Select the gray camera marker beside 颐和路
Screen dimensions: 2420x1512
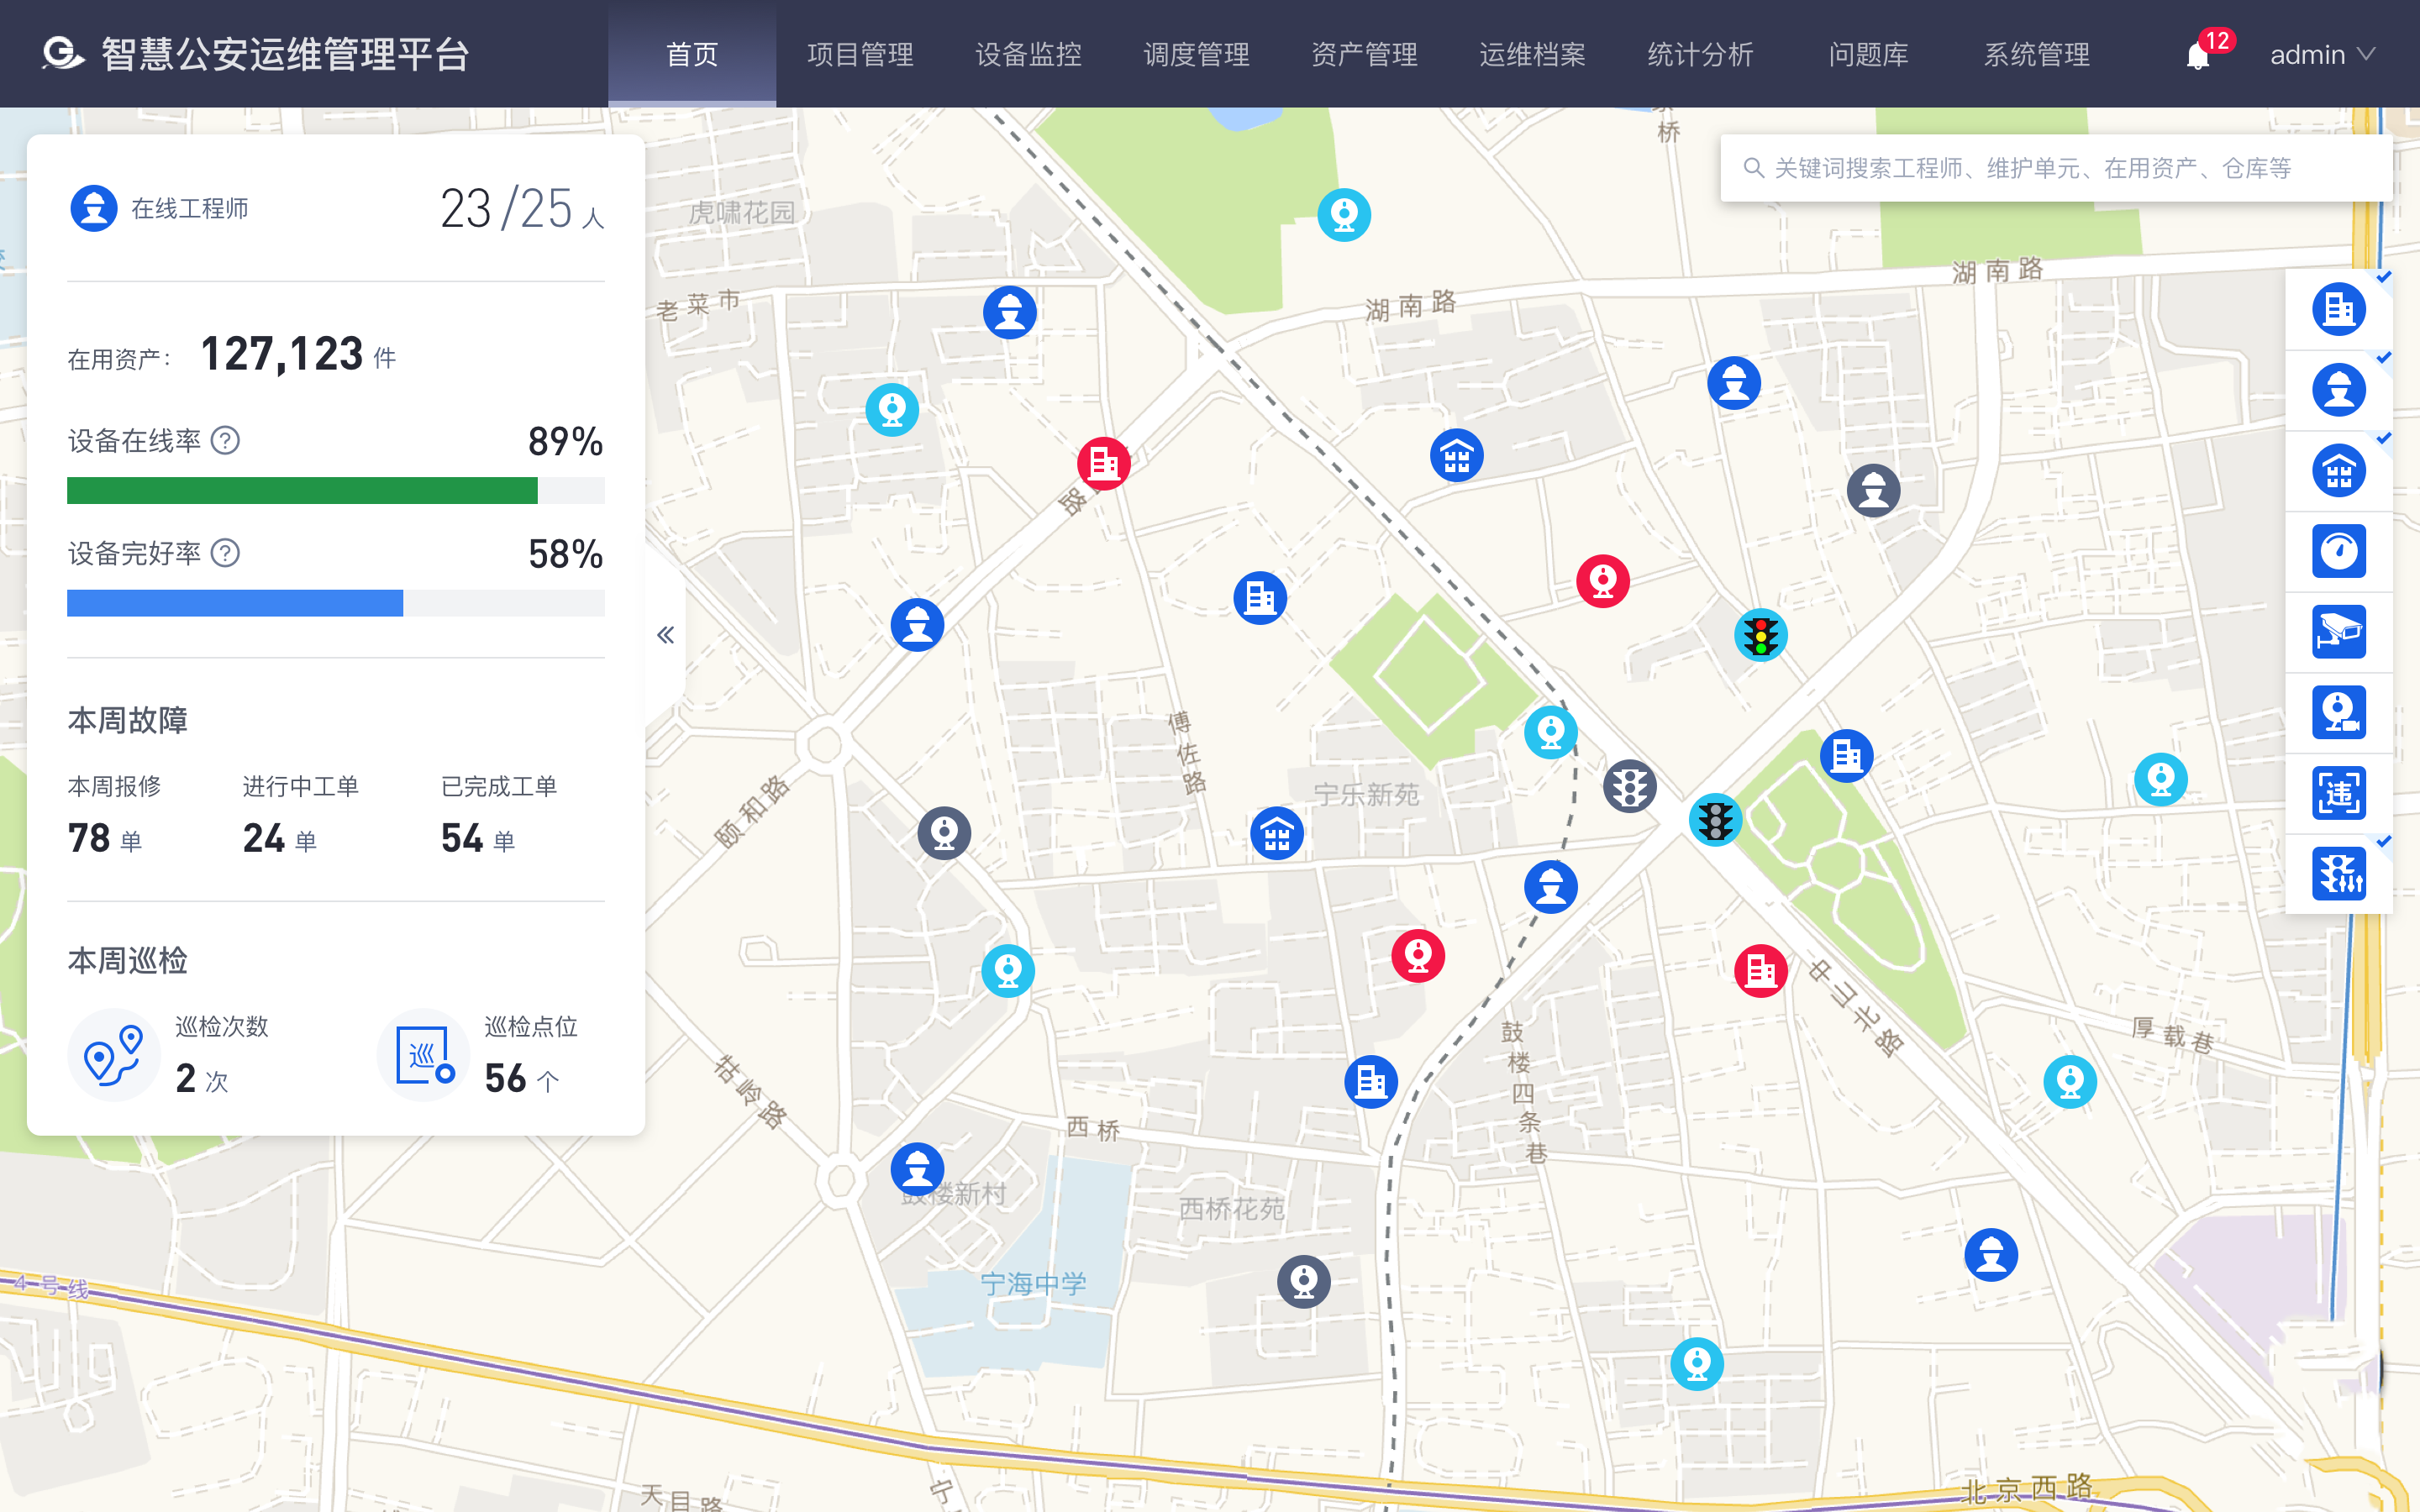click(x=944, y=832)
